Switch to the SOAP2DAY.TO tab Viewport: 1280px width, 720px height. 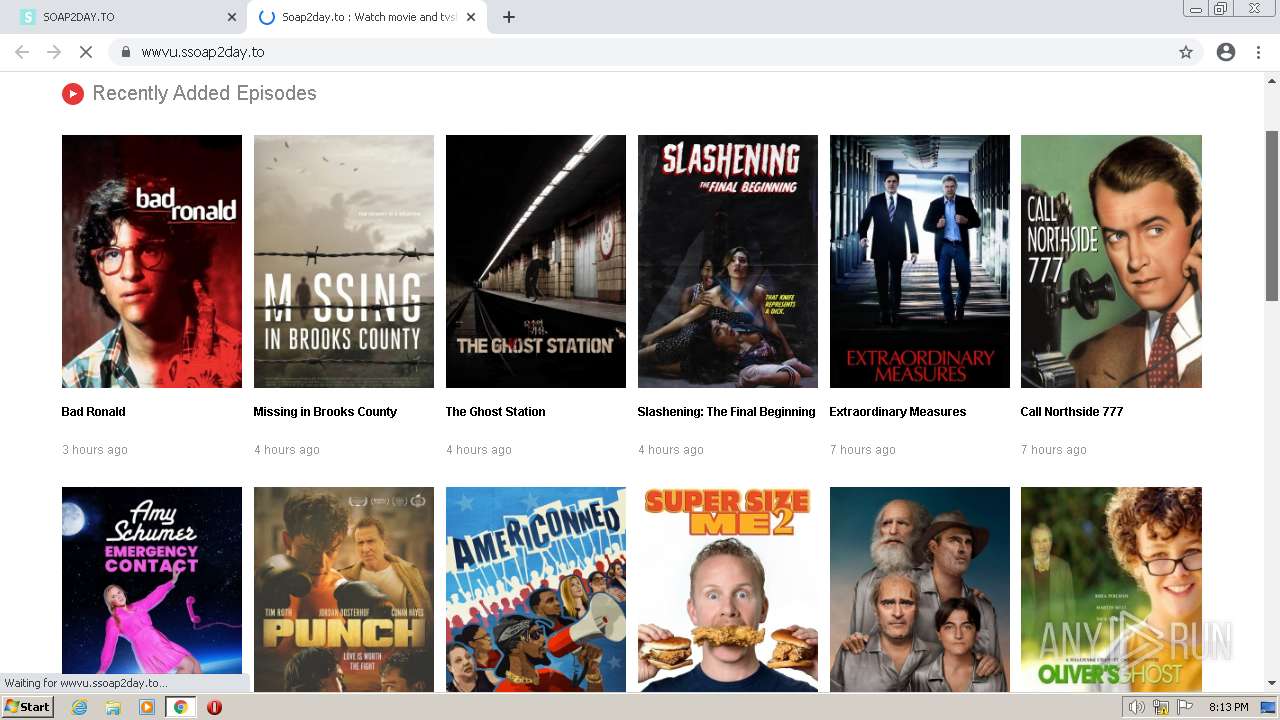(x=125, y=17)
